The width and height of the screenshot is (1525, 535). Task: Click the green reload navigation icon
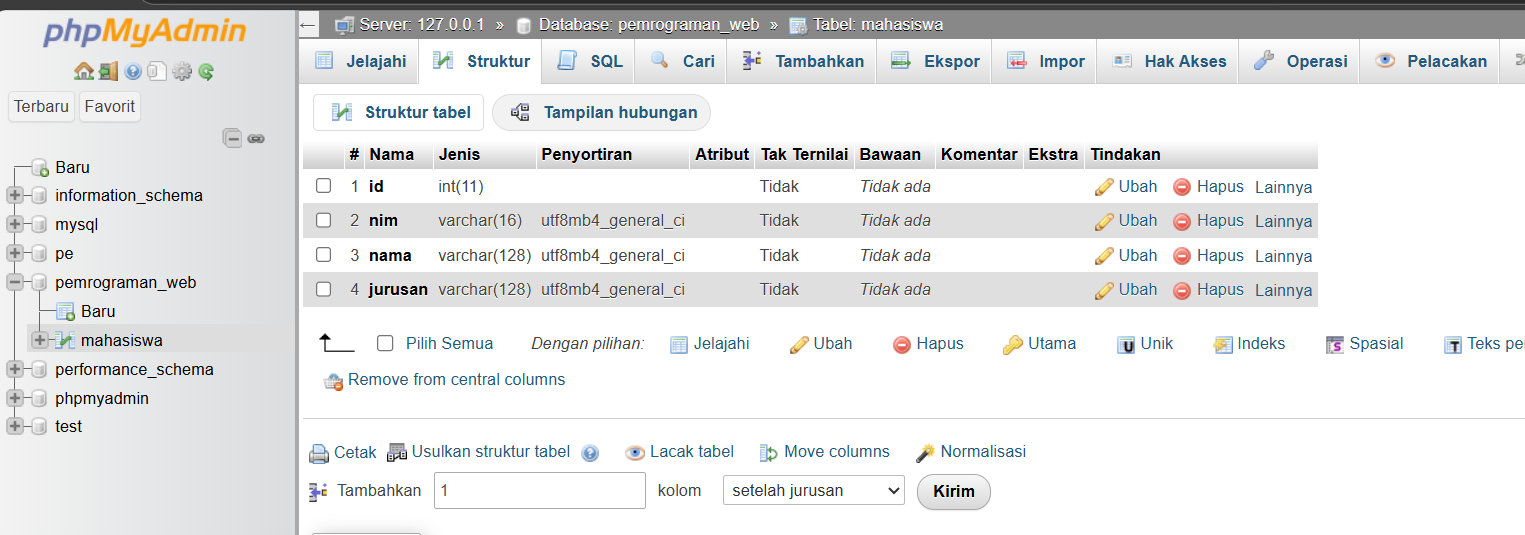click(x=206, y=71)
